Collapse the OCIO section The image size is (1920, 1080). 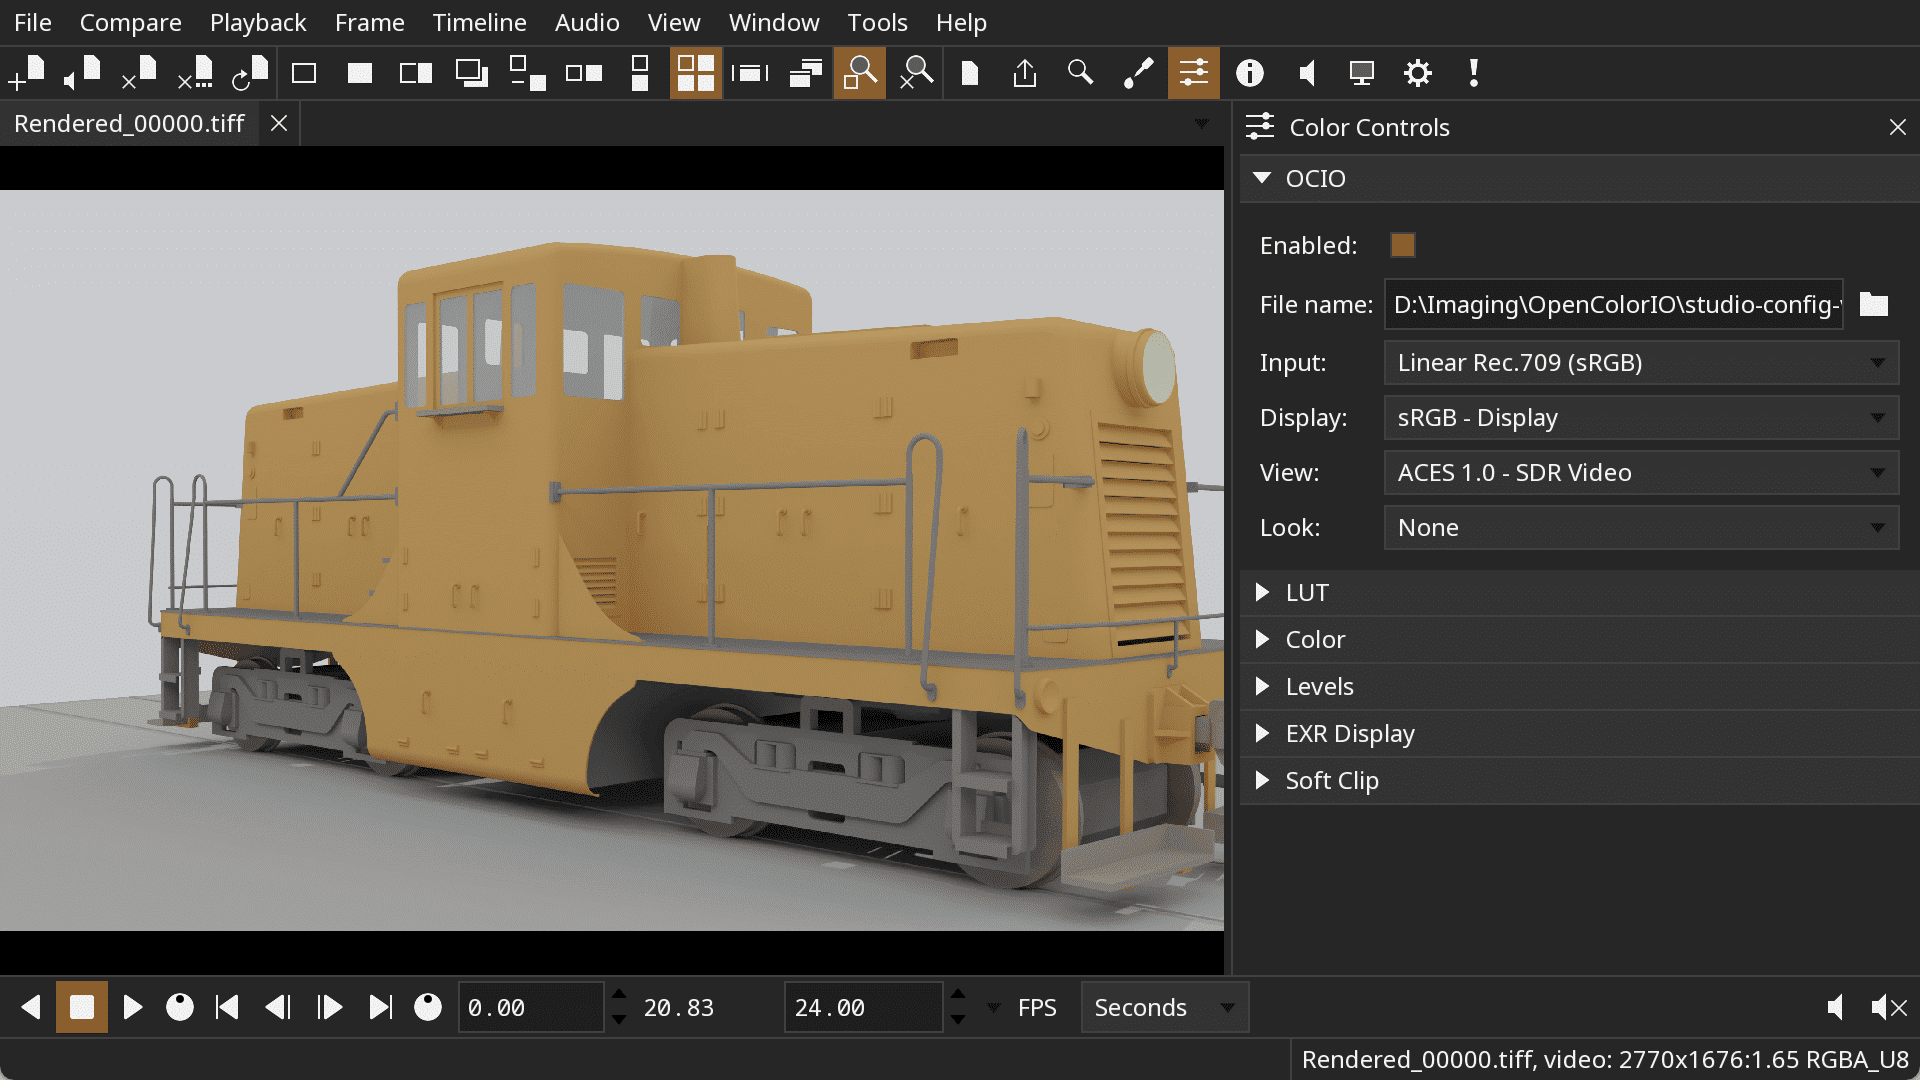[1262, 179]
